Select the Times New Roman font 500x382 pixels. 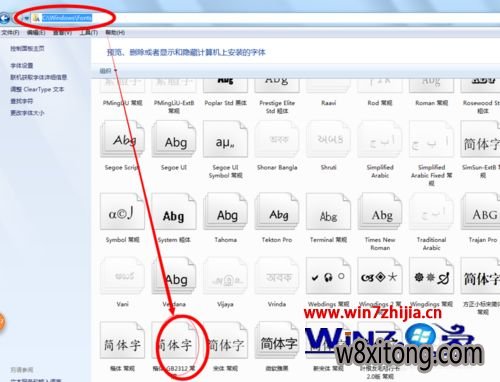(x=380, y=211)
